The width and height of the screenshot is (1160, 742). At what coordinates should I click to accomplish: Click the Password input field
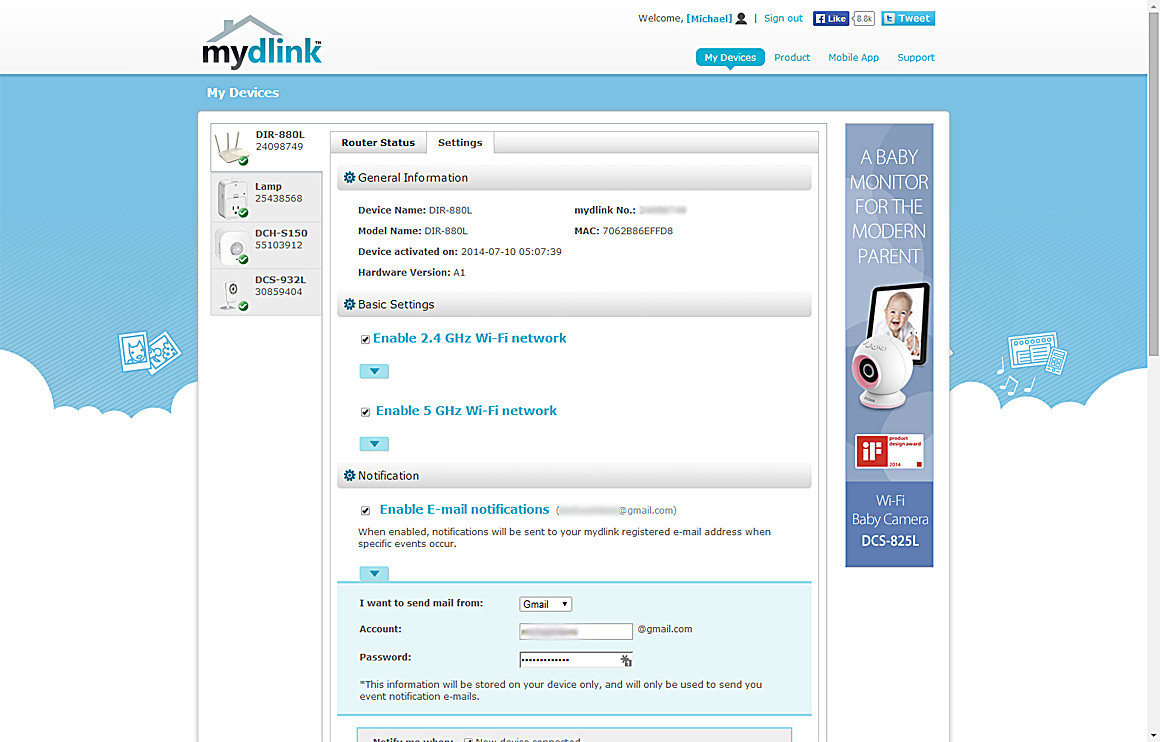[568, 660]
